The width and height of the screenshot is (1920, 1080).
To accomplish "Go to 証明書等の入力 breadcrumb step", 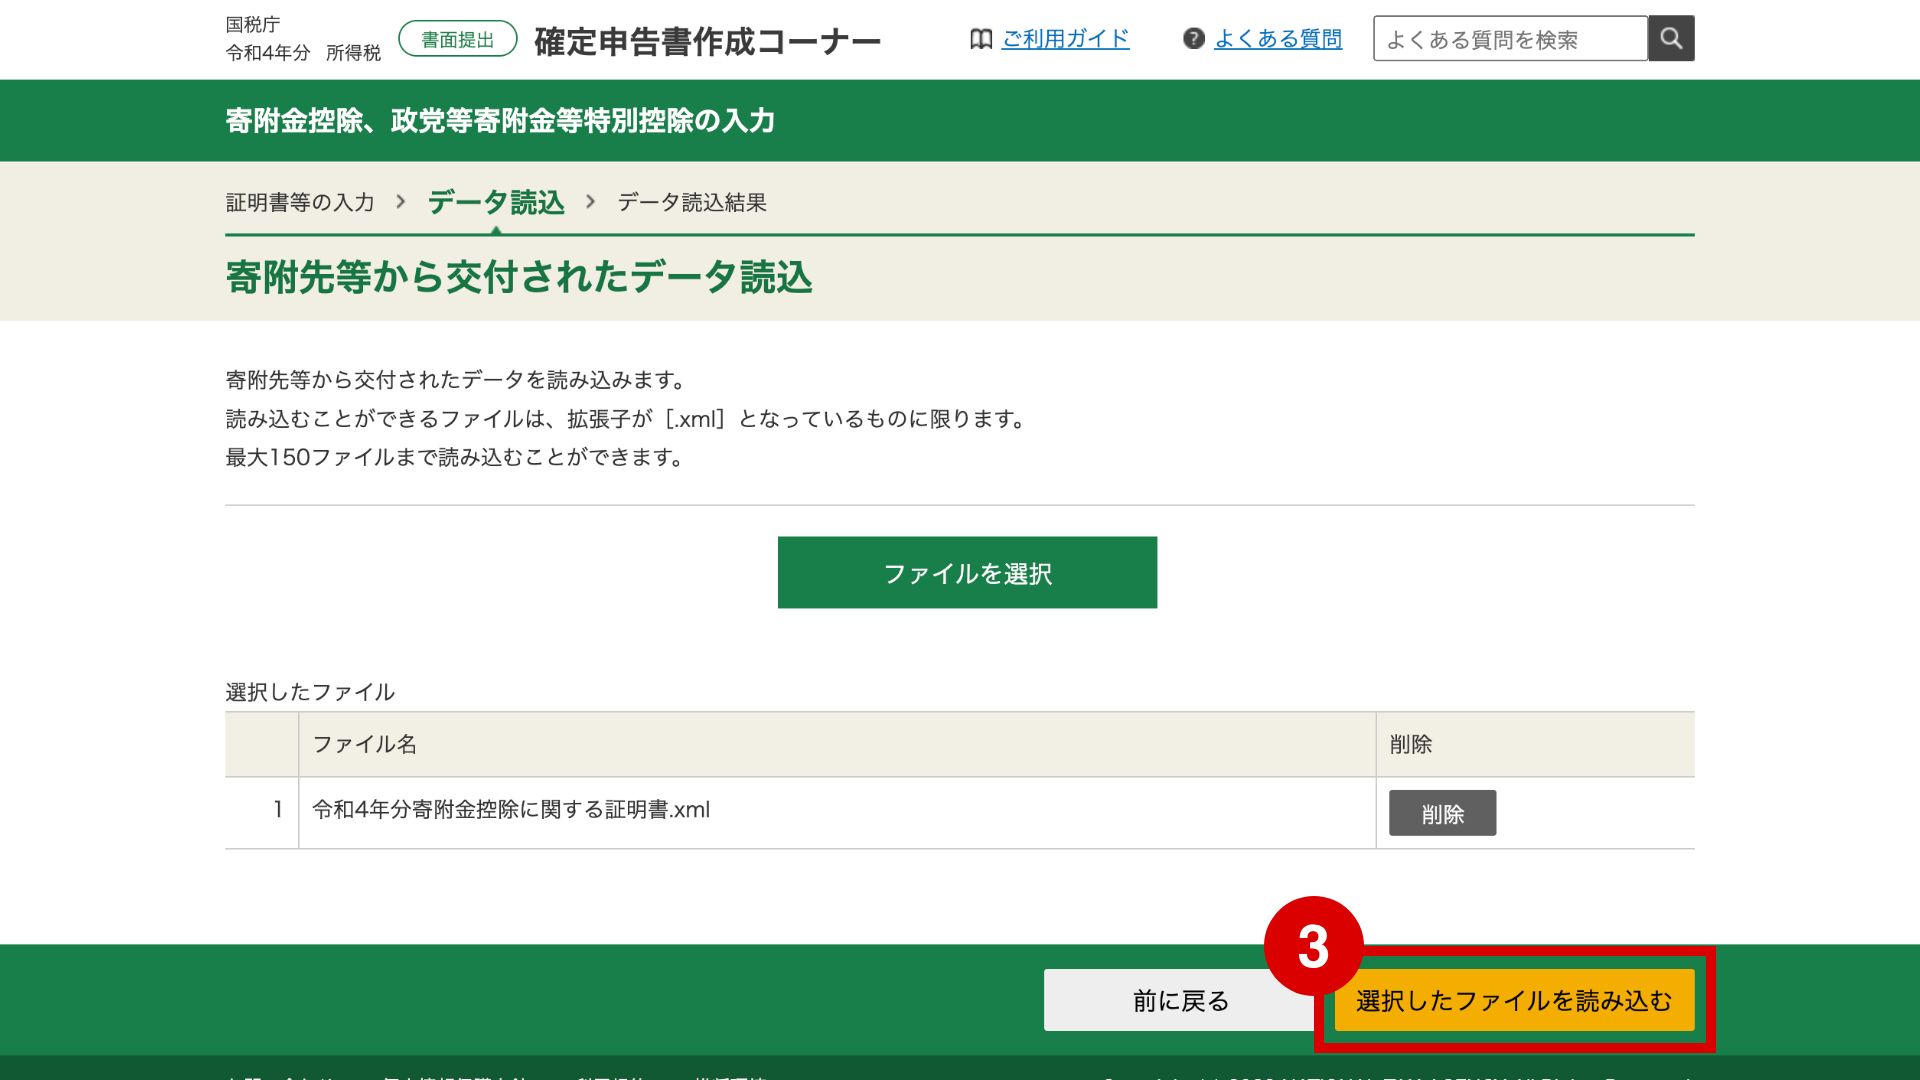I will coord(300,202).
